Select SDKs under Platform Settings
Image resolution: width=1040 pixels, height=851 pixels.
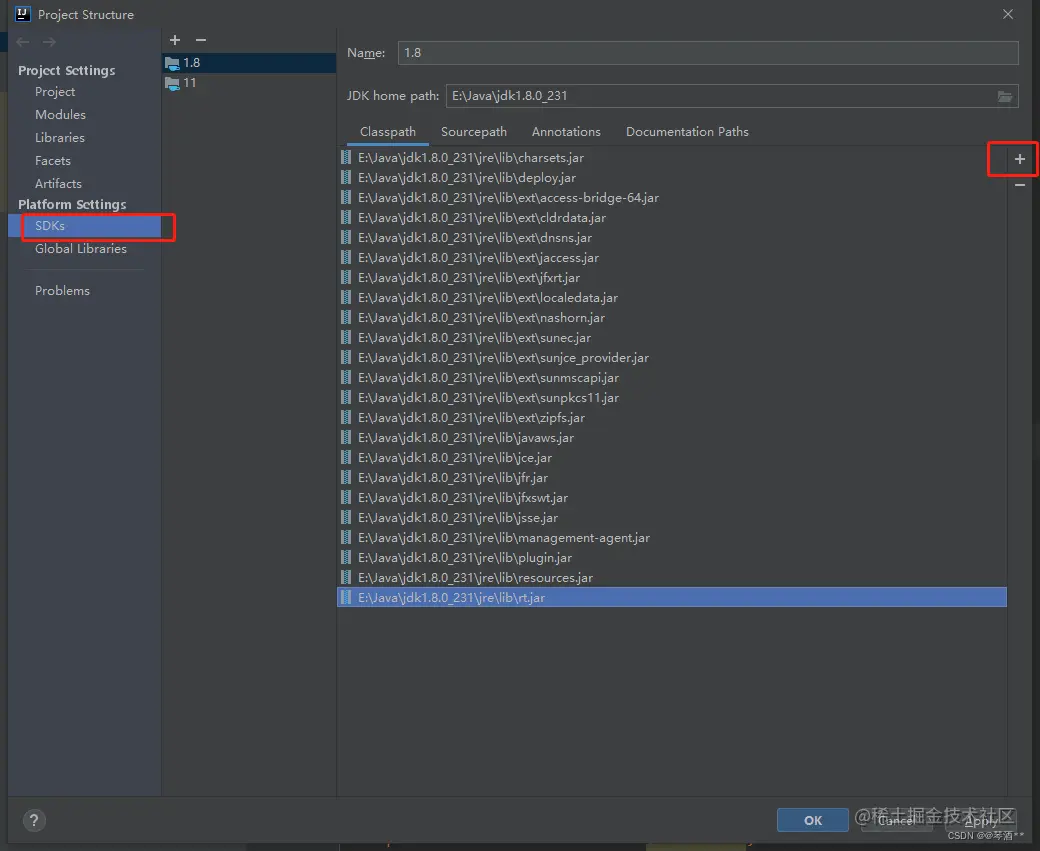(85, 226)
